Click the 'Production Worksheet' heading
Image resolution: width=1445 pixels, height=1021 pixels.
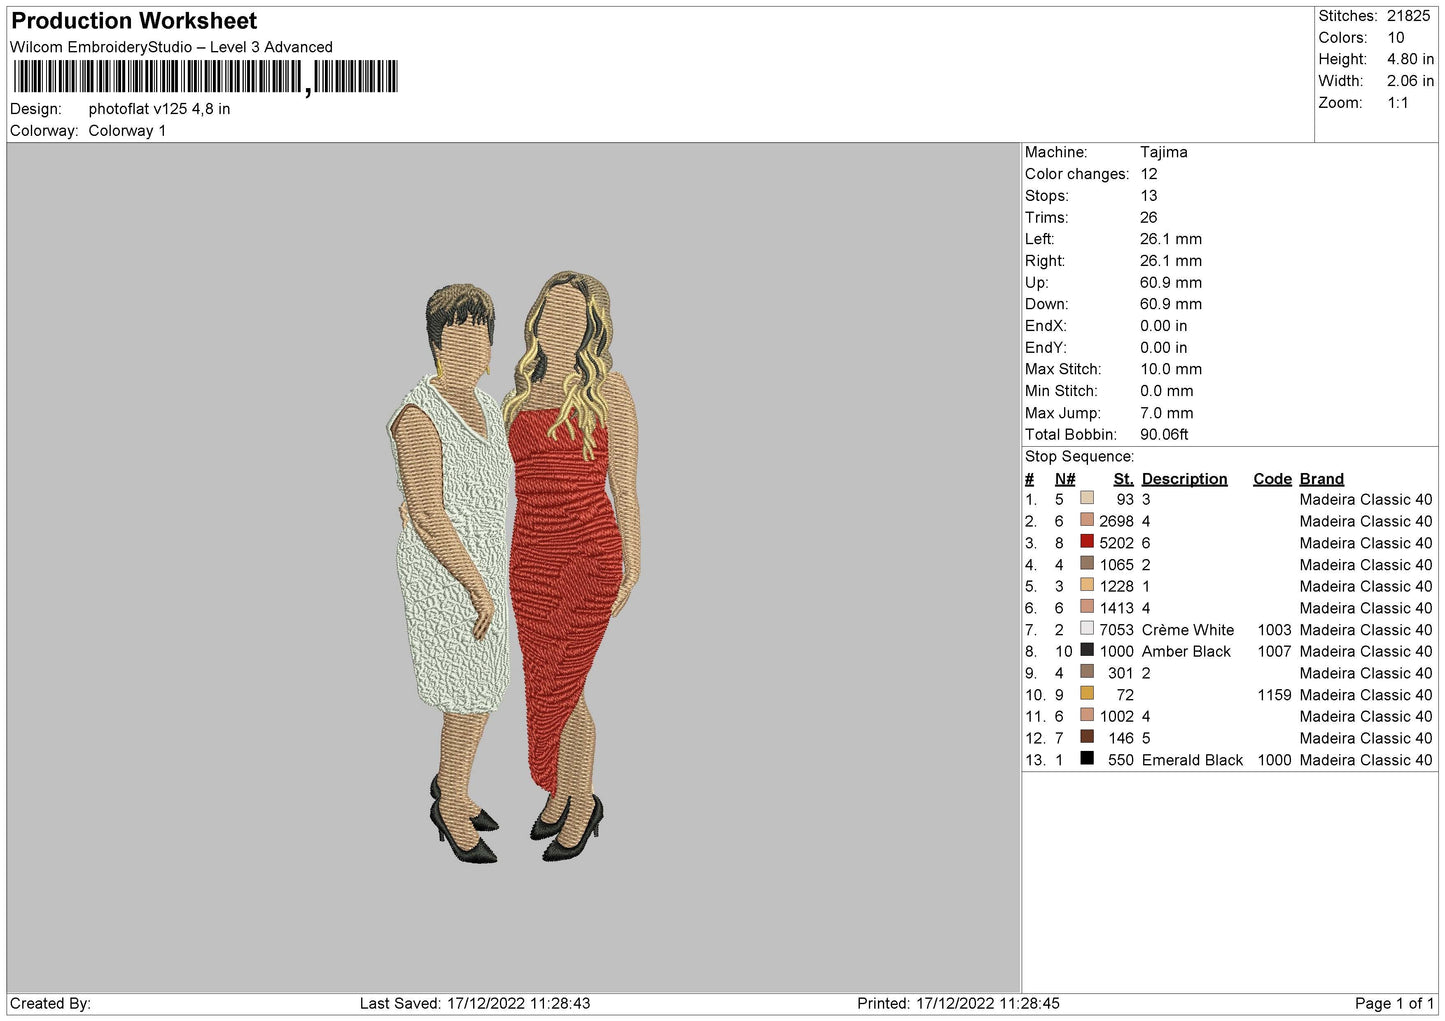pos(134,21)
